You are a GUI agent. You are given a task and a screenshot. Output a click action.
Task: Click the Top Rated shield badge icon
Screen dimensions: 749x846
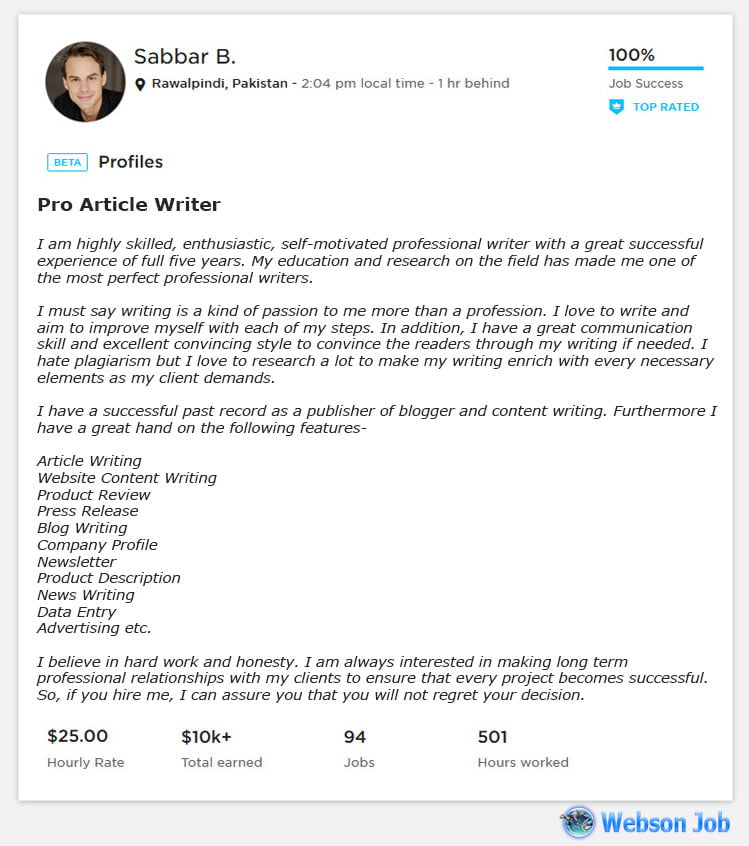616,107
